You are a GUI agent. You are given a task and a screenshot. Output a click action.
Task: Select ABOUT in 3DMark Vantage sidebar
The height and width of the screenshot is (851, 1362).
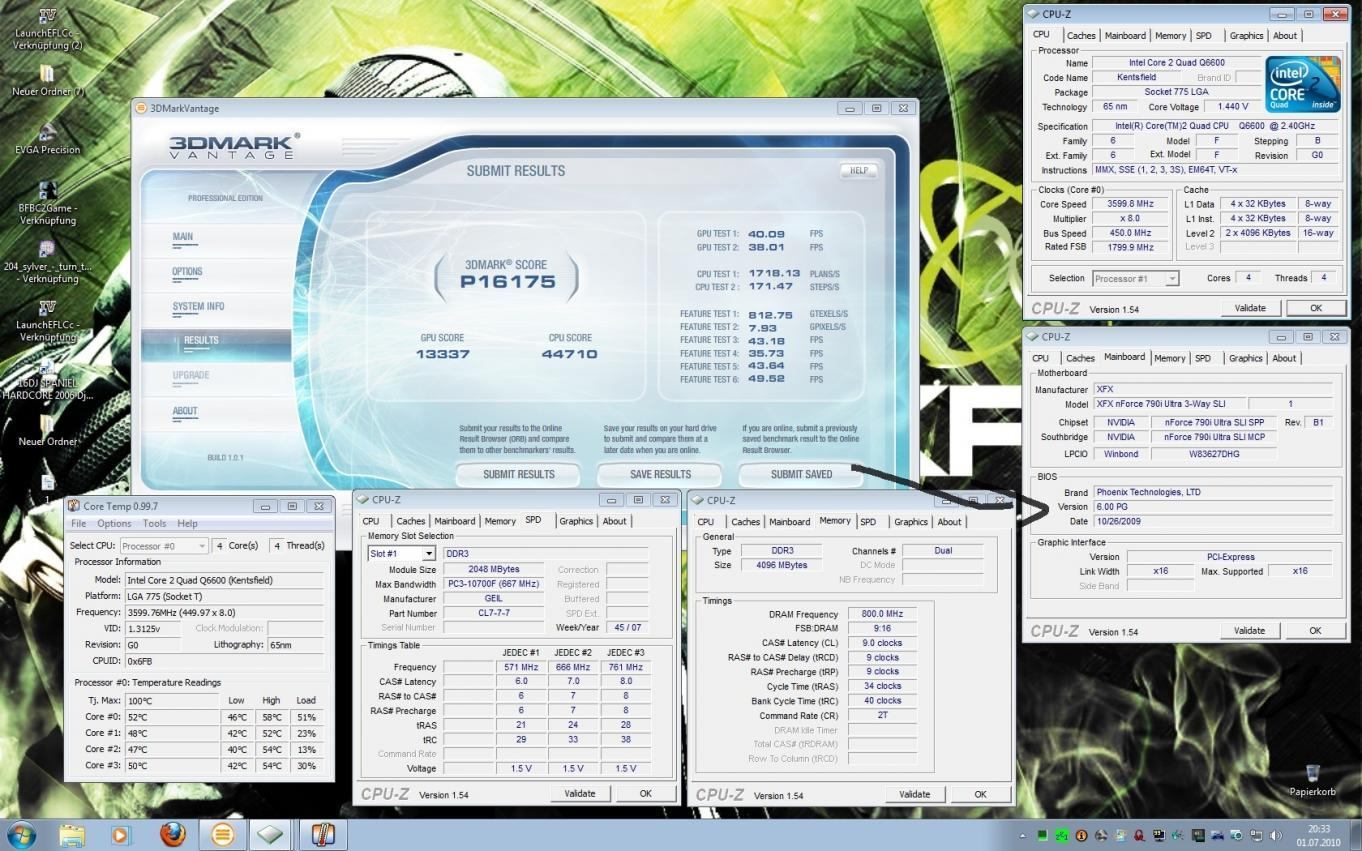pyautogui.click(x=185, y=411)
